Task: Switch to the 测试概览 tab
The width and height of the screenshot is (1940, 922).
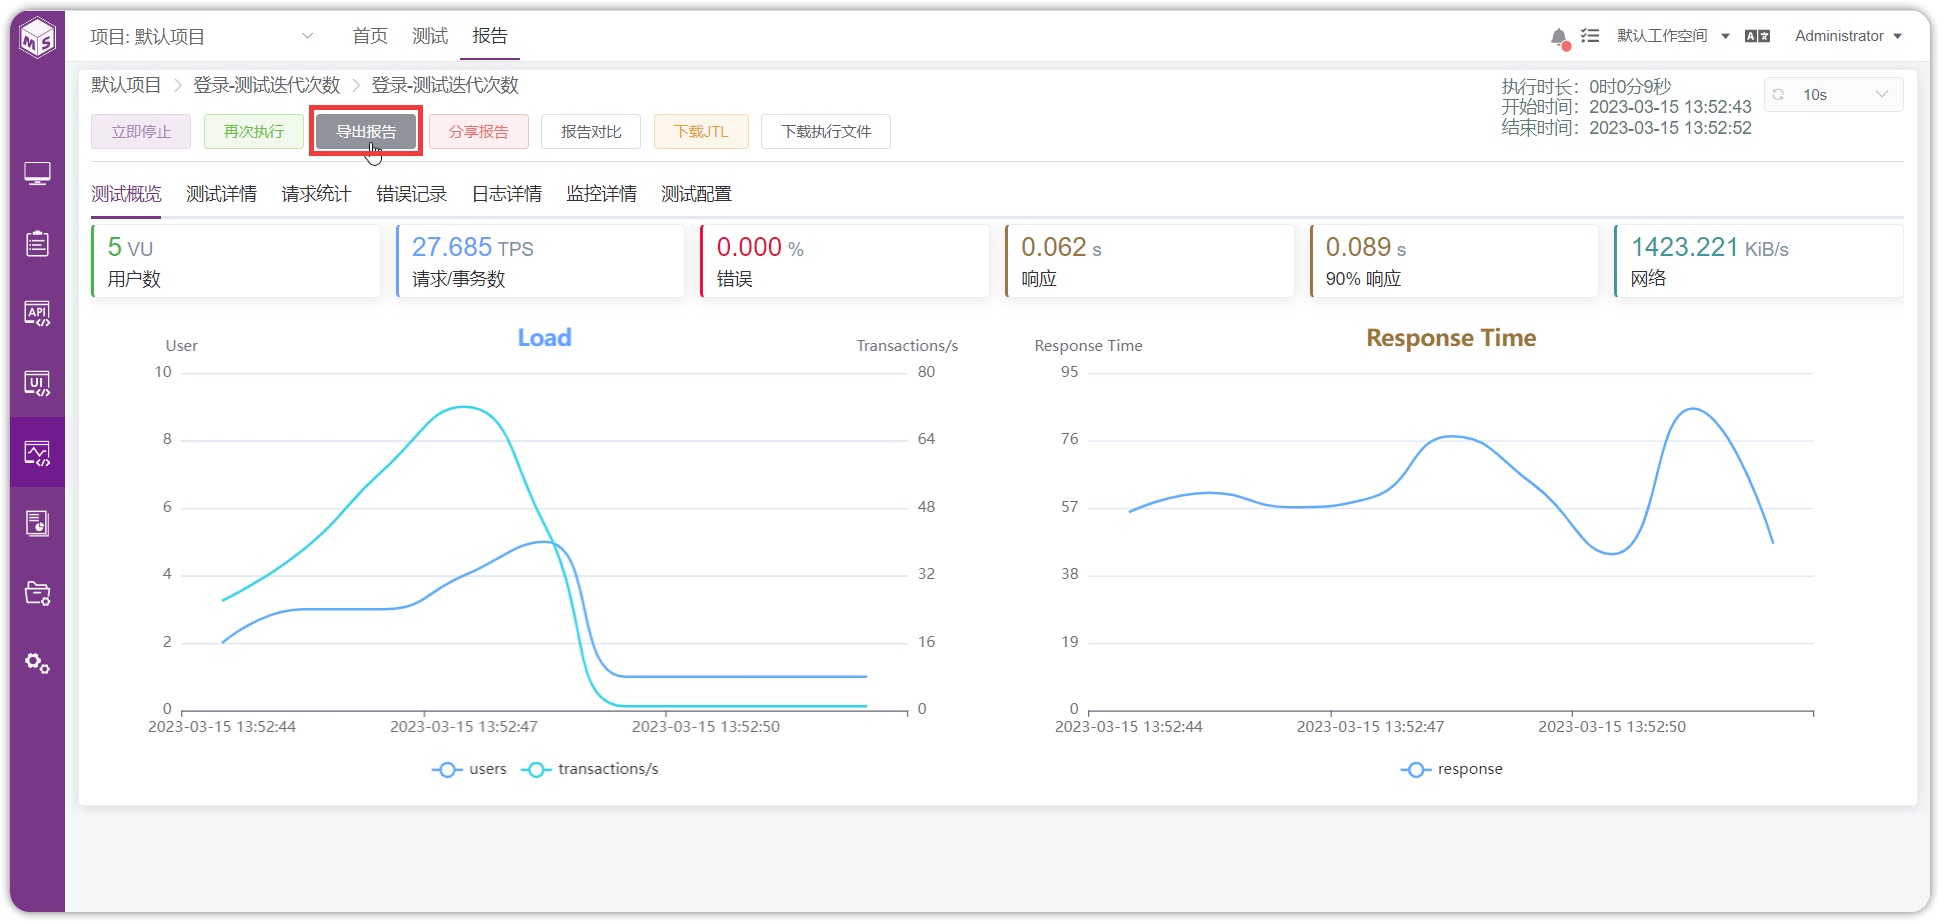Action: click(x=126, y=194)
